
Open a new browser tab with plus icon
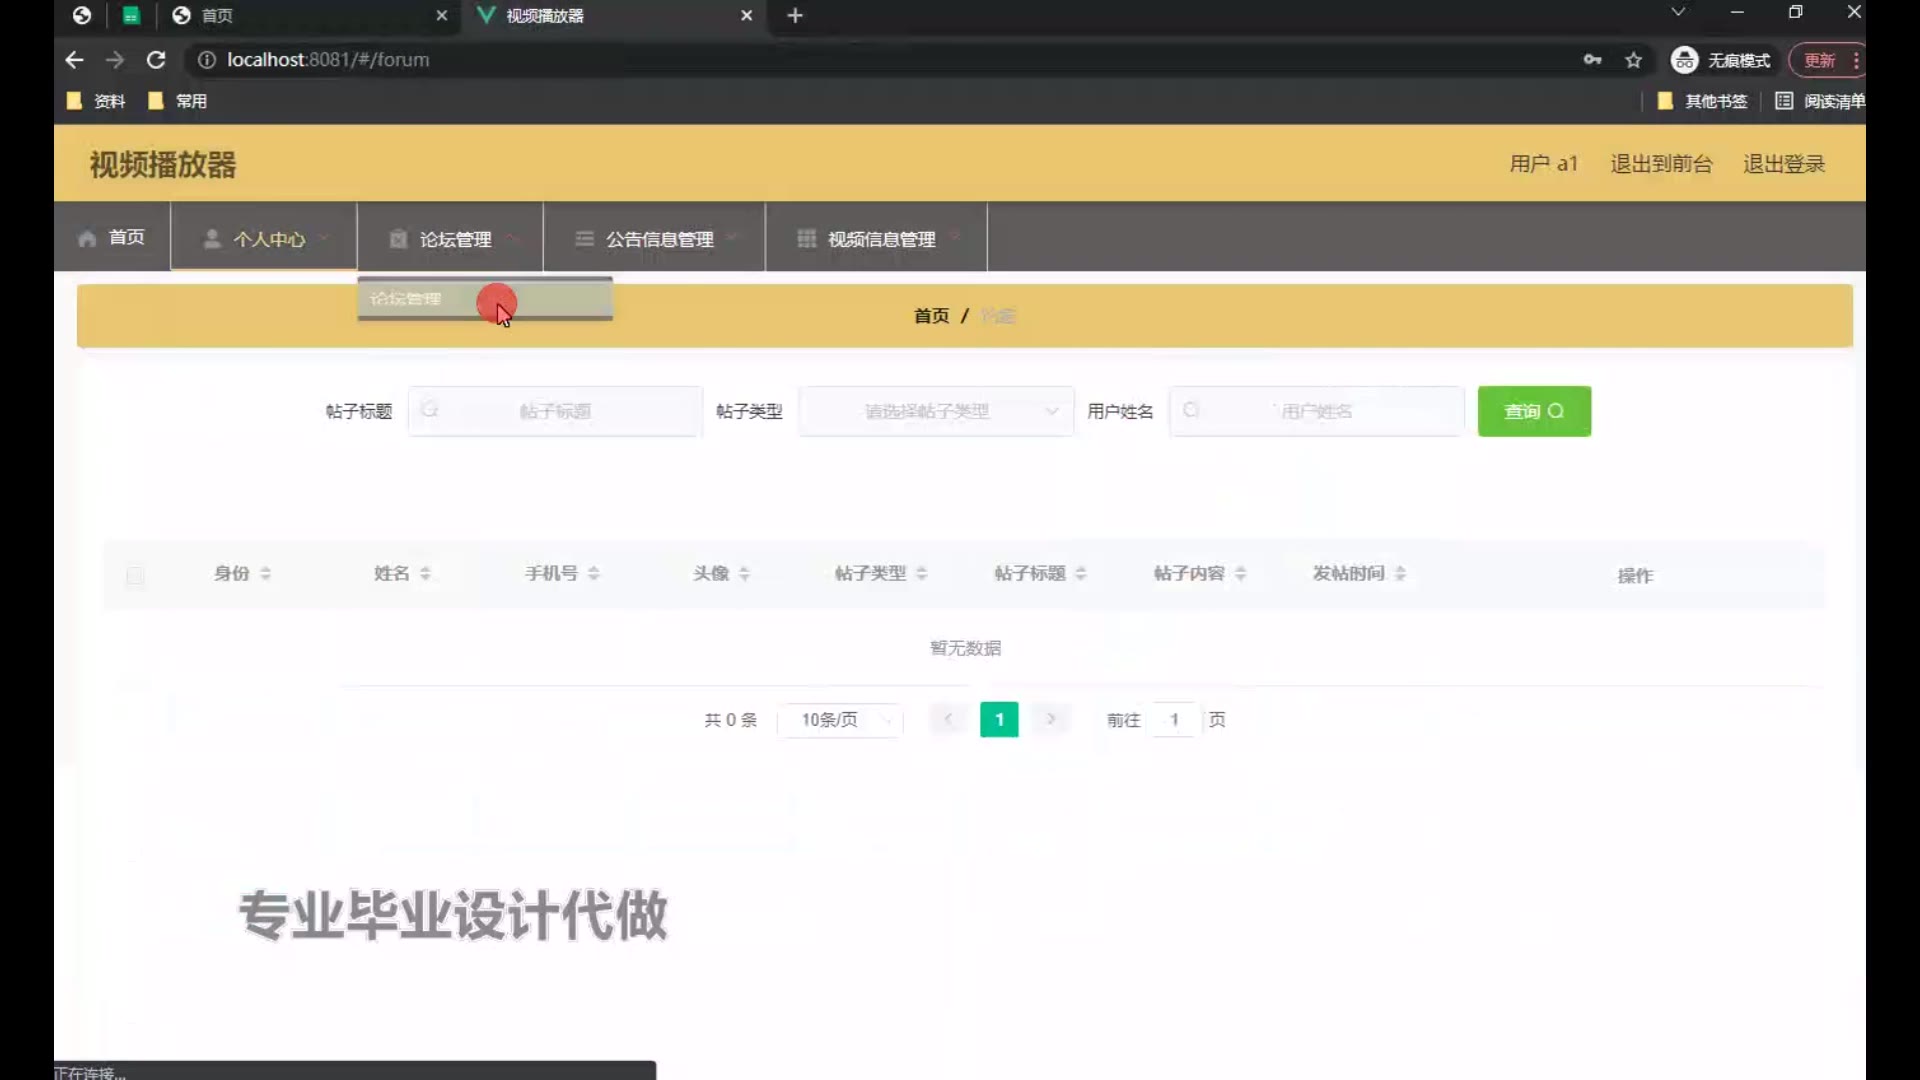(795, 15)
